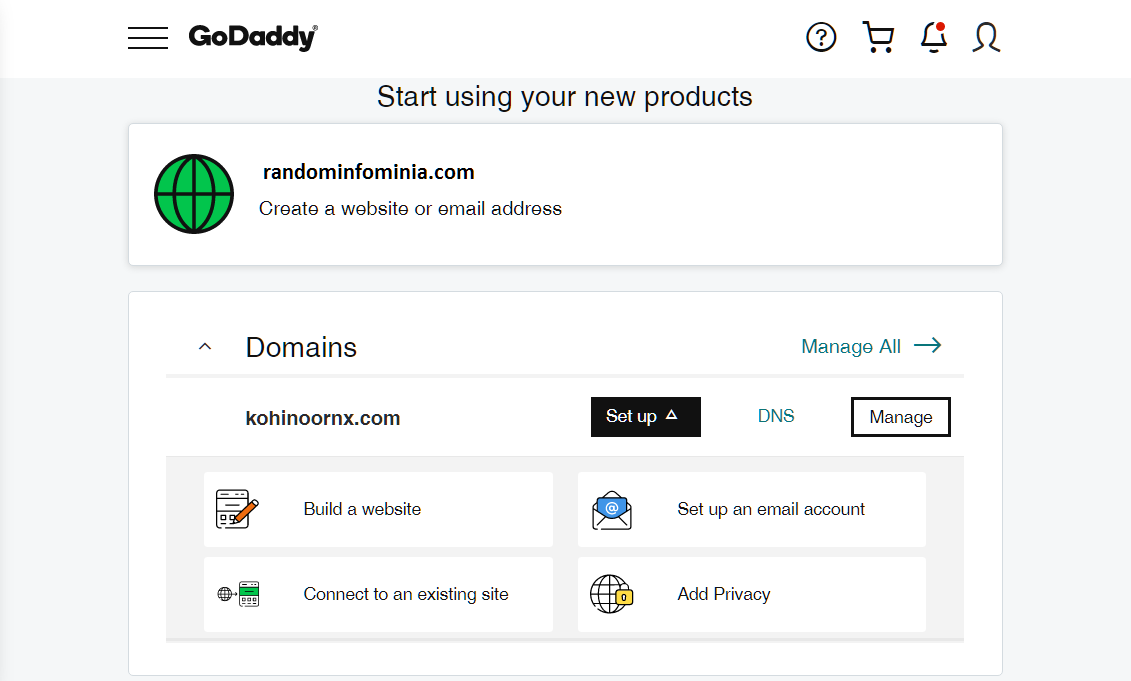Open the shopping cart
This screenshot has height=681, width=1131.
(879, 38)
